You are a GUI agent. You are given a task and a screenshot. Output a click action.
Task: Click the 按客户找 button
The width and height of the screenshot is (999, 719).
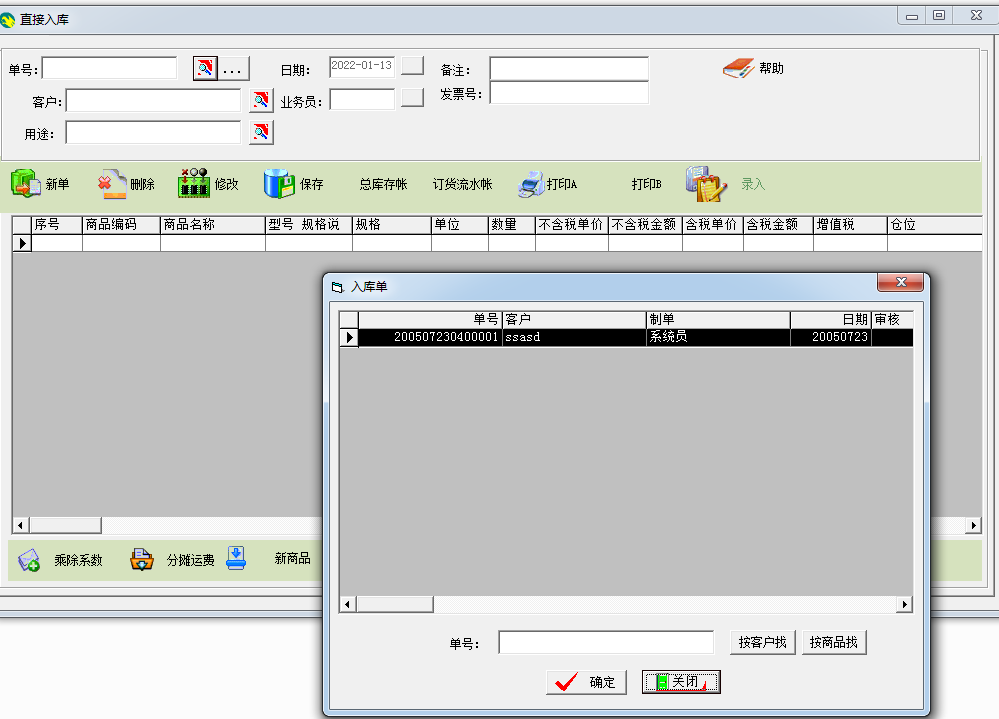763,642
